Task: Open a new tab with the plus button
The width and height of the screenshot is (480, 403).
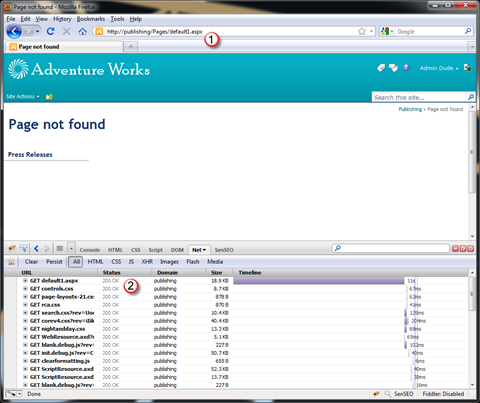Action: point(131,47)
